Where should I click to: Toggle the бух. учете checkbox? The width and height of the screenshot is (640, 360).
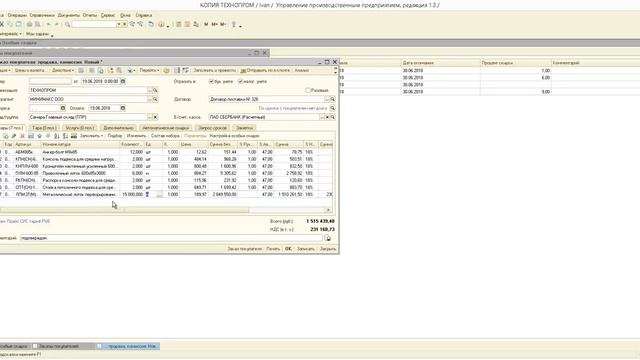pos(211,81)
